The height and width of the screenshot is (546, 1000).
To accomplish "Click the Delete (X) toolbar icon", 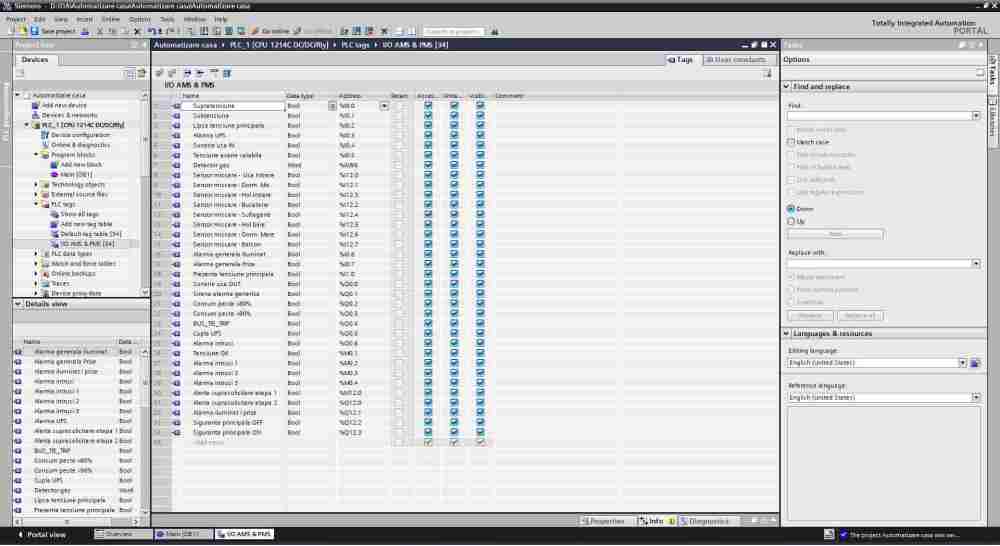I will pos(136,31).
